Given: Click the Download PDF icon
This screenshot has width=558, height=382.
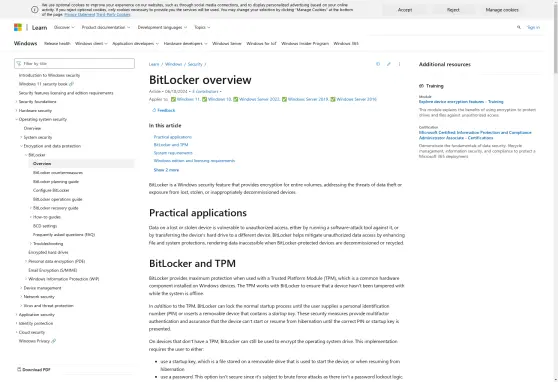Looking at the screenshot, I should click(19, 370).
